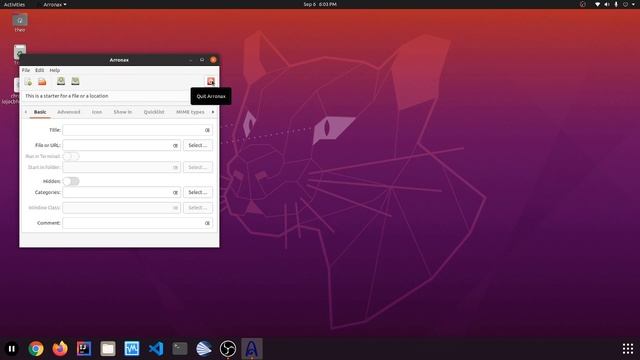Open the Help menu
This screenshot has width=640, height=360.
point(55,70)
